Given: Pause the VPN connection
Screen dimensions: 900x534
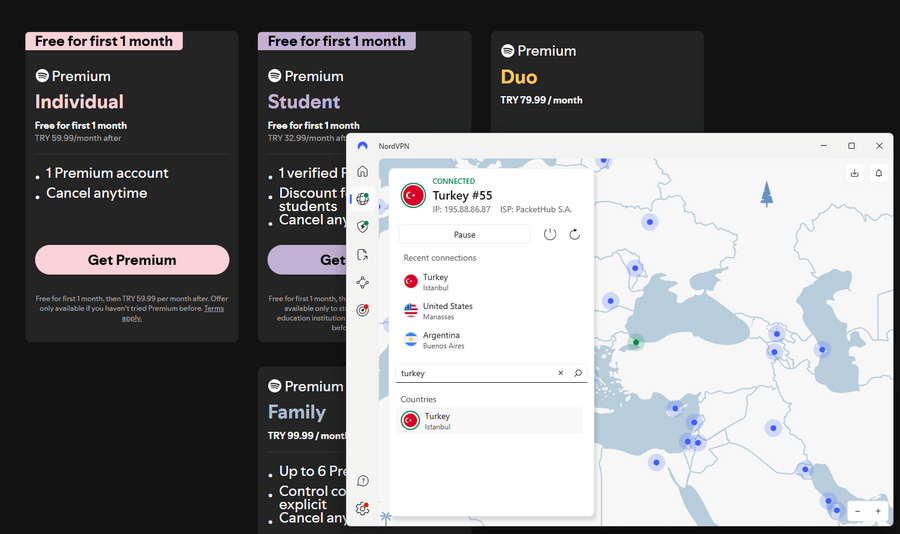Looking at the screenshot, I should [464, 234].
